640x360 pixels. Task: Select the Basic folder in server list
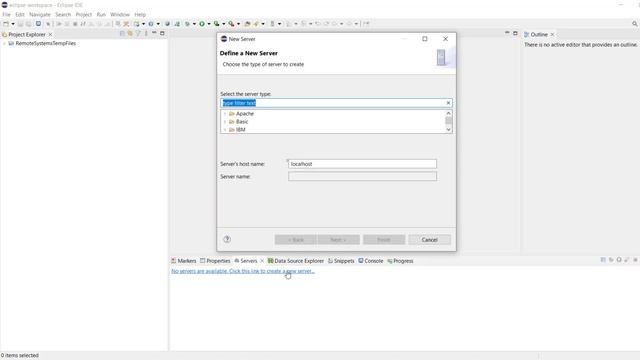coord(242,122)
